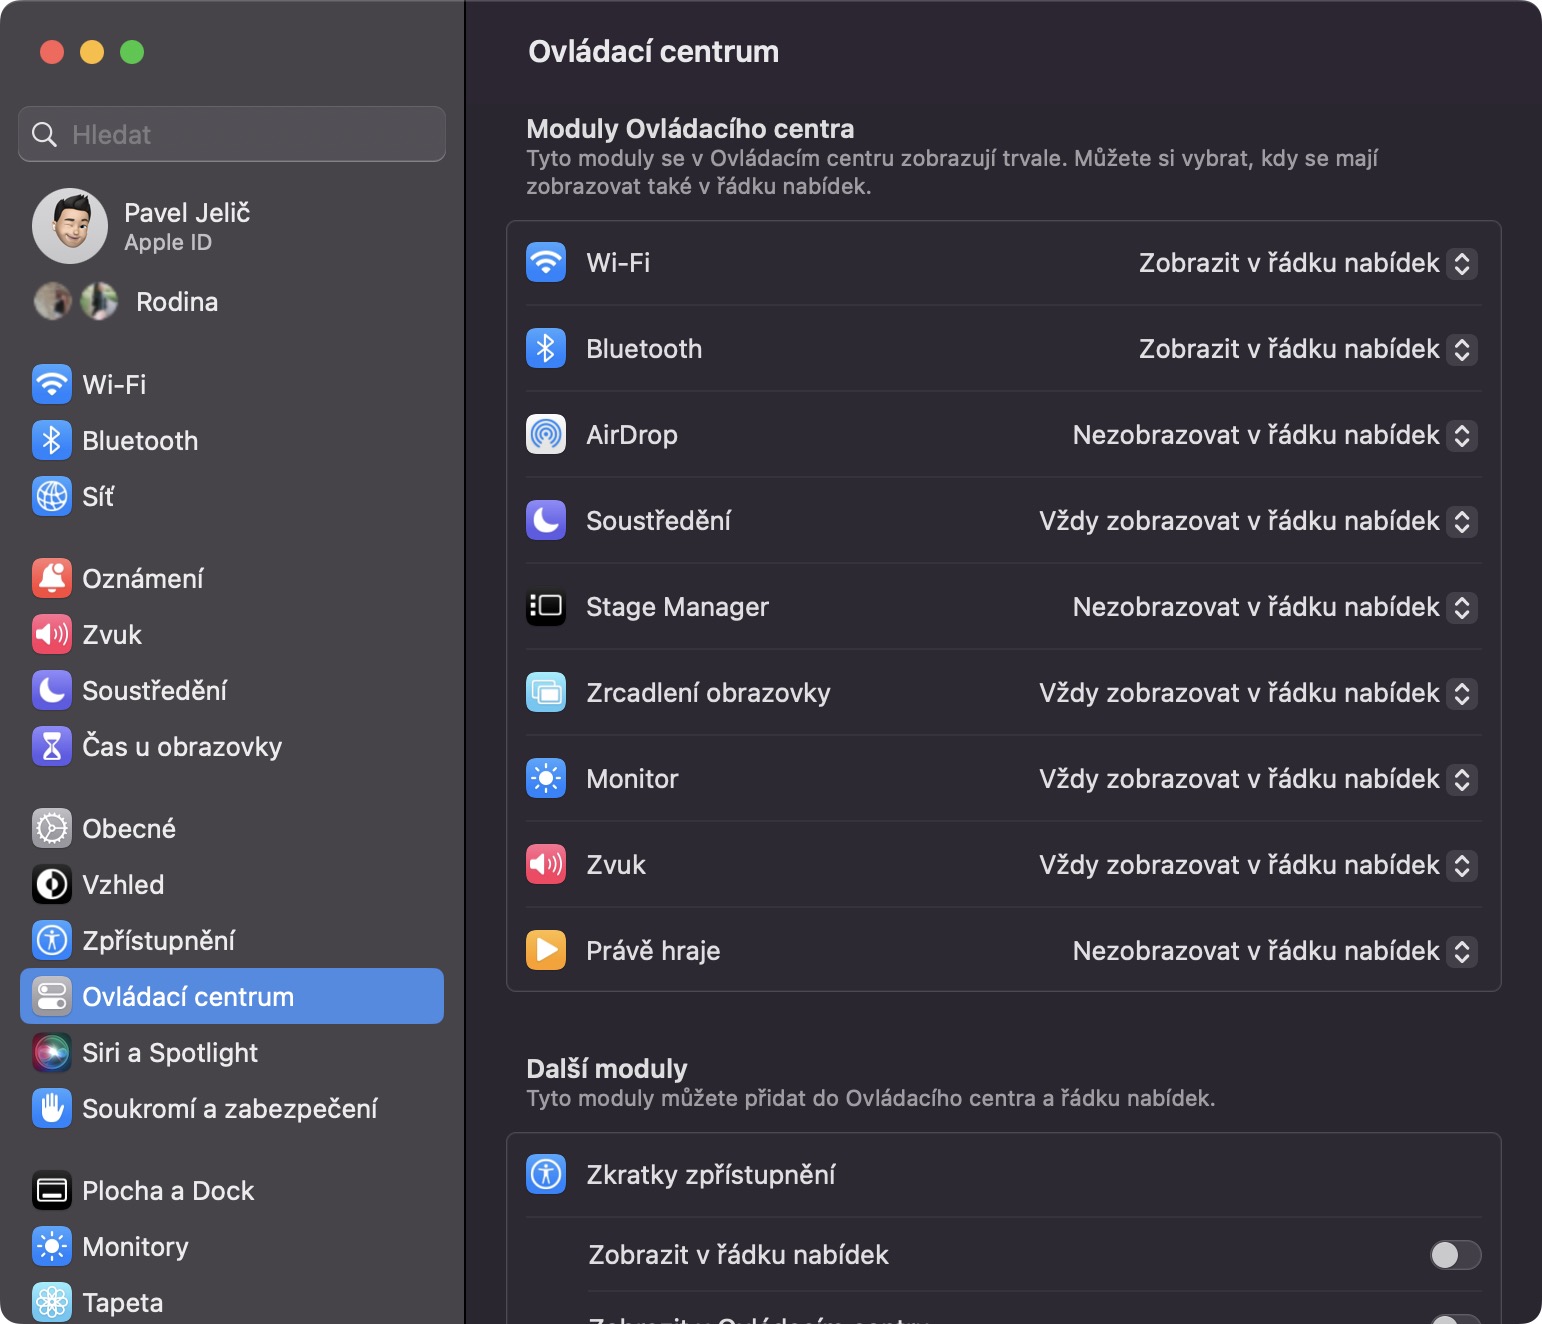Click the Zrcadlení obrazovky icon
The height and width of the screenshot is (1324, 1542).
coord(546,692)
